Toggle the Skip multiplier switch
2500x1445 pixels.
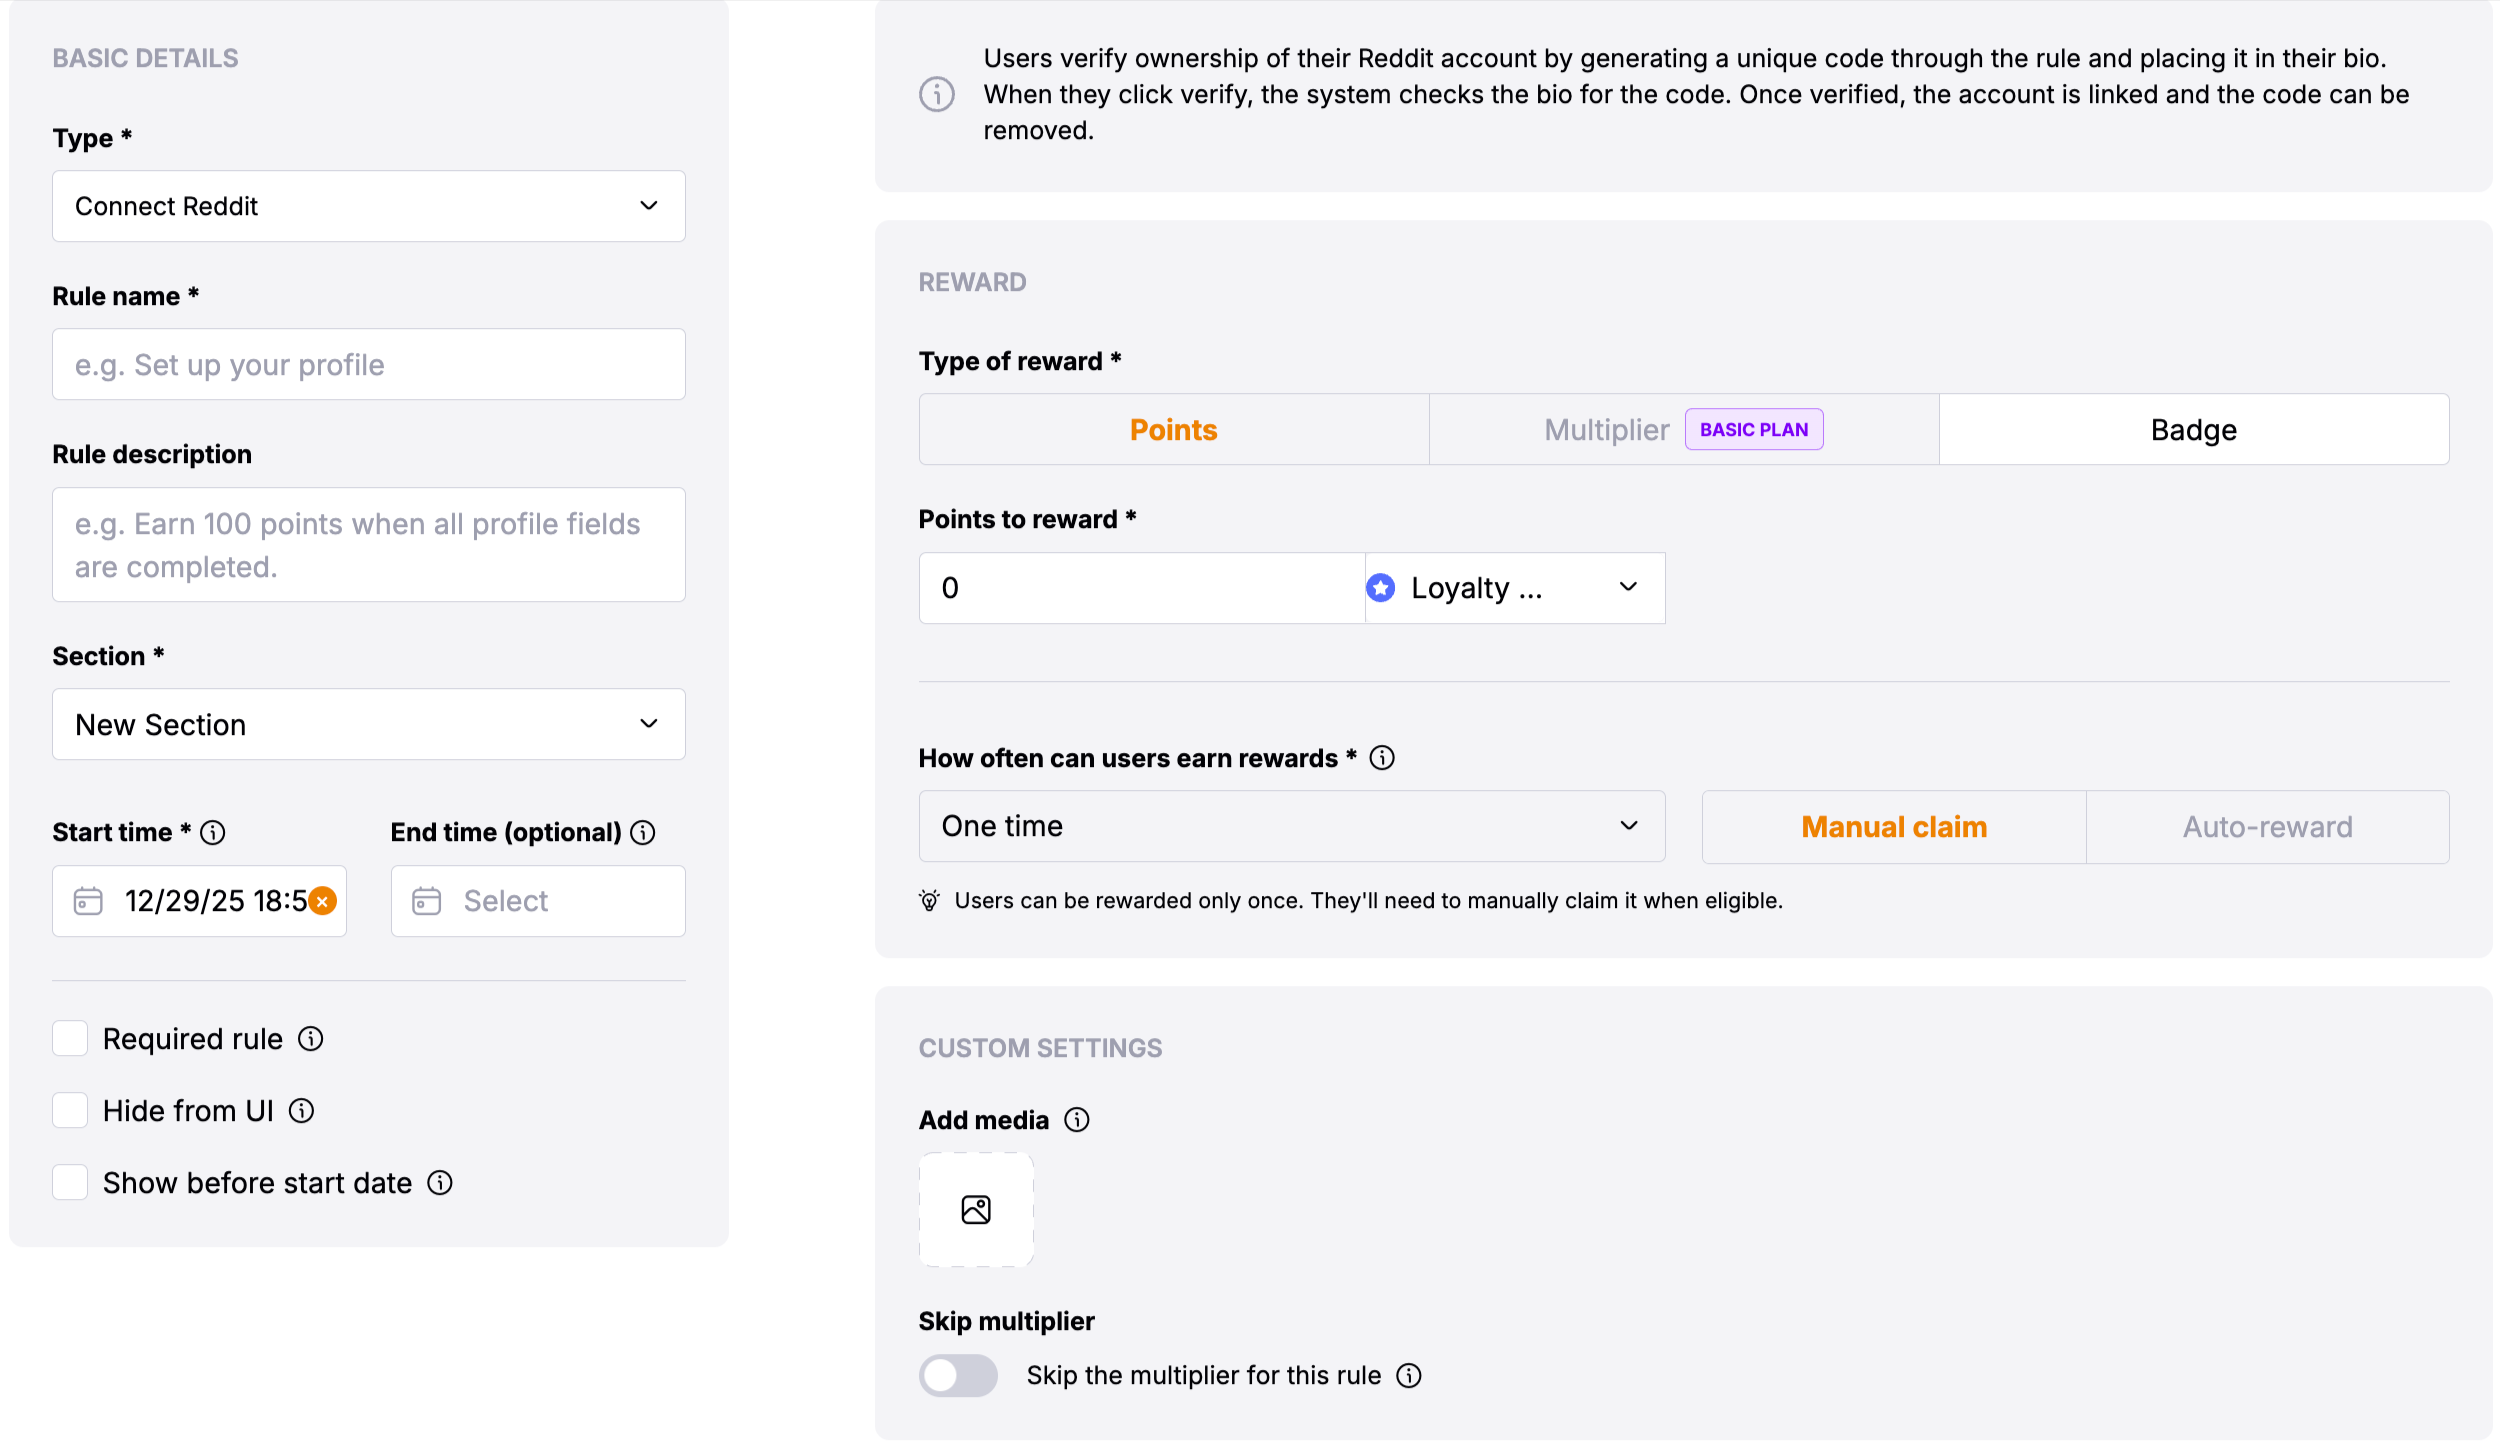coord(958,1376)
